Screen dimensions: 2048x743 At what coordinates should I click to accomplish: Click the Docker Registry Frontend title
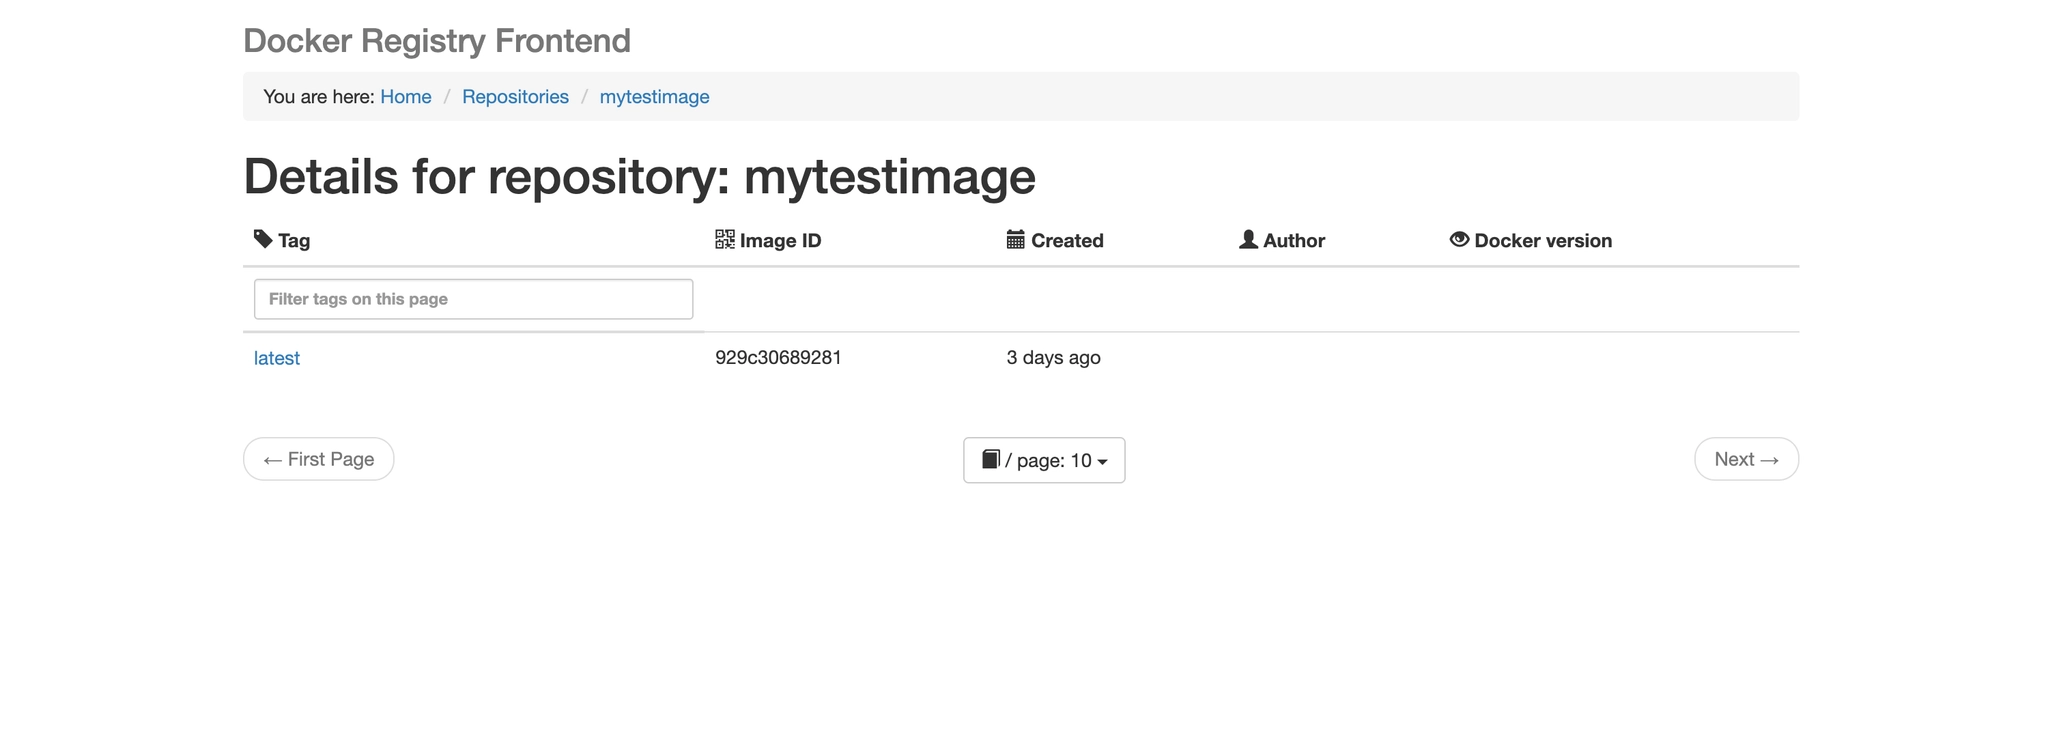click(x=437, y=41)
